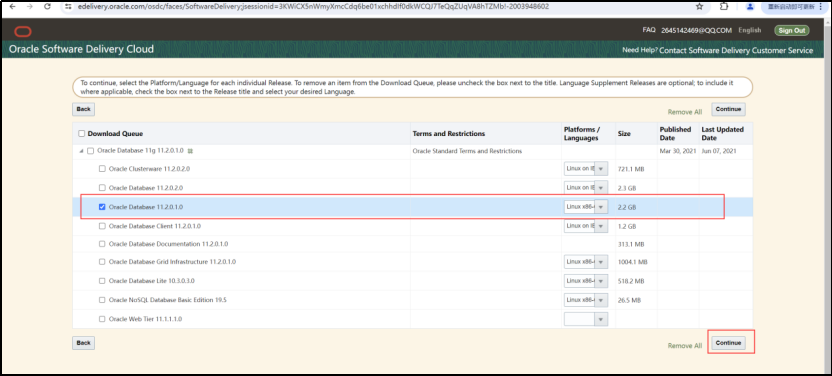Click the Jun 07, 2021 last updated date
The width and height of the screenshot is (832, 376).
coord(718,151)
